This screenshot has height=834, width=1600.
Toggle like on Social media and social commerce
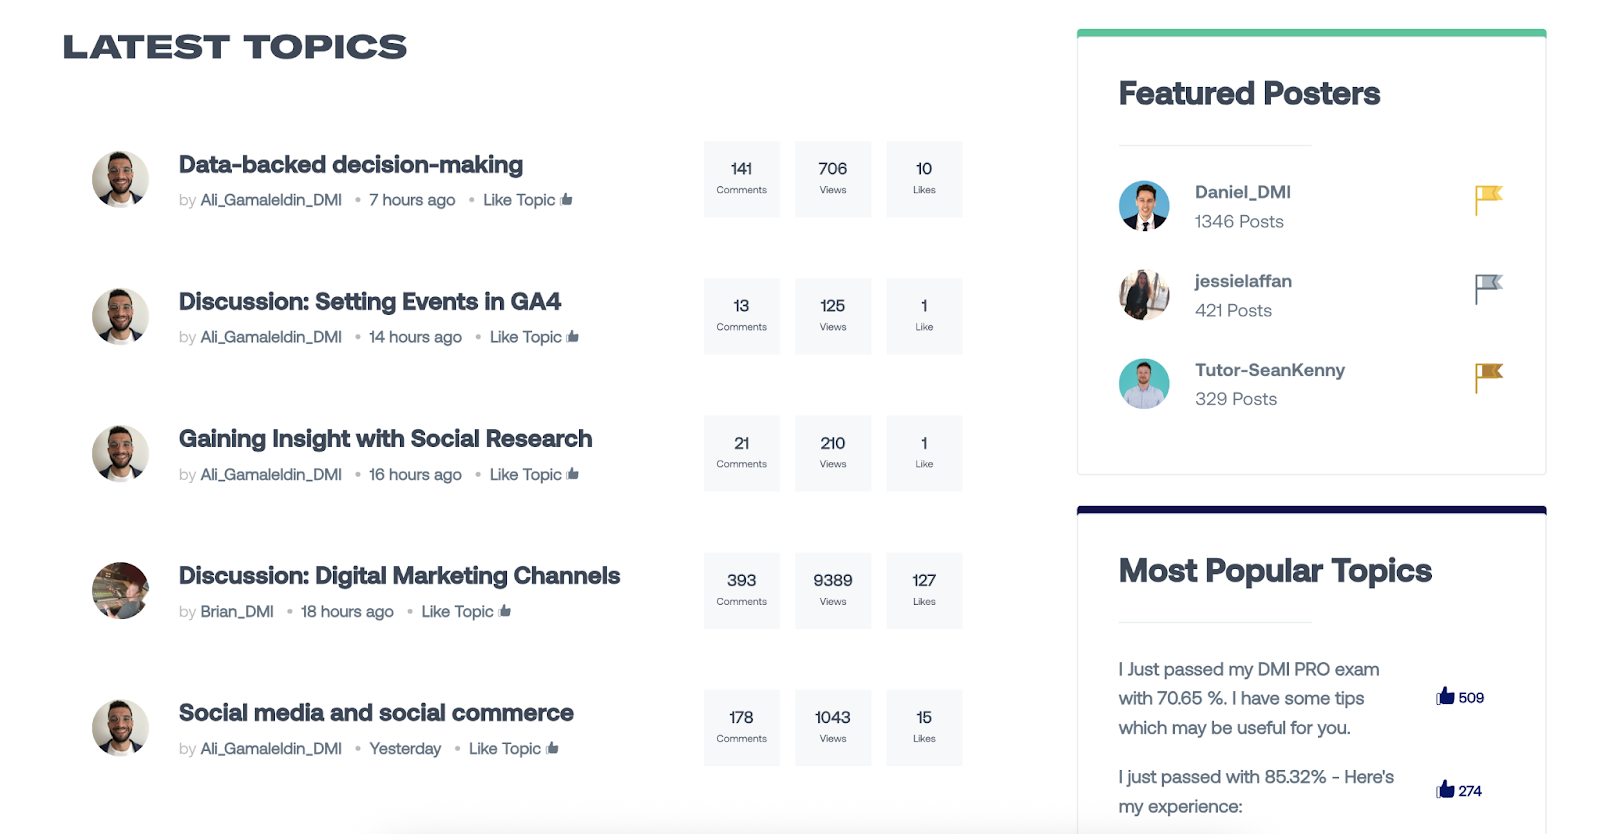click(x=551, y=747)
